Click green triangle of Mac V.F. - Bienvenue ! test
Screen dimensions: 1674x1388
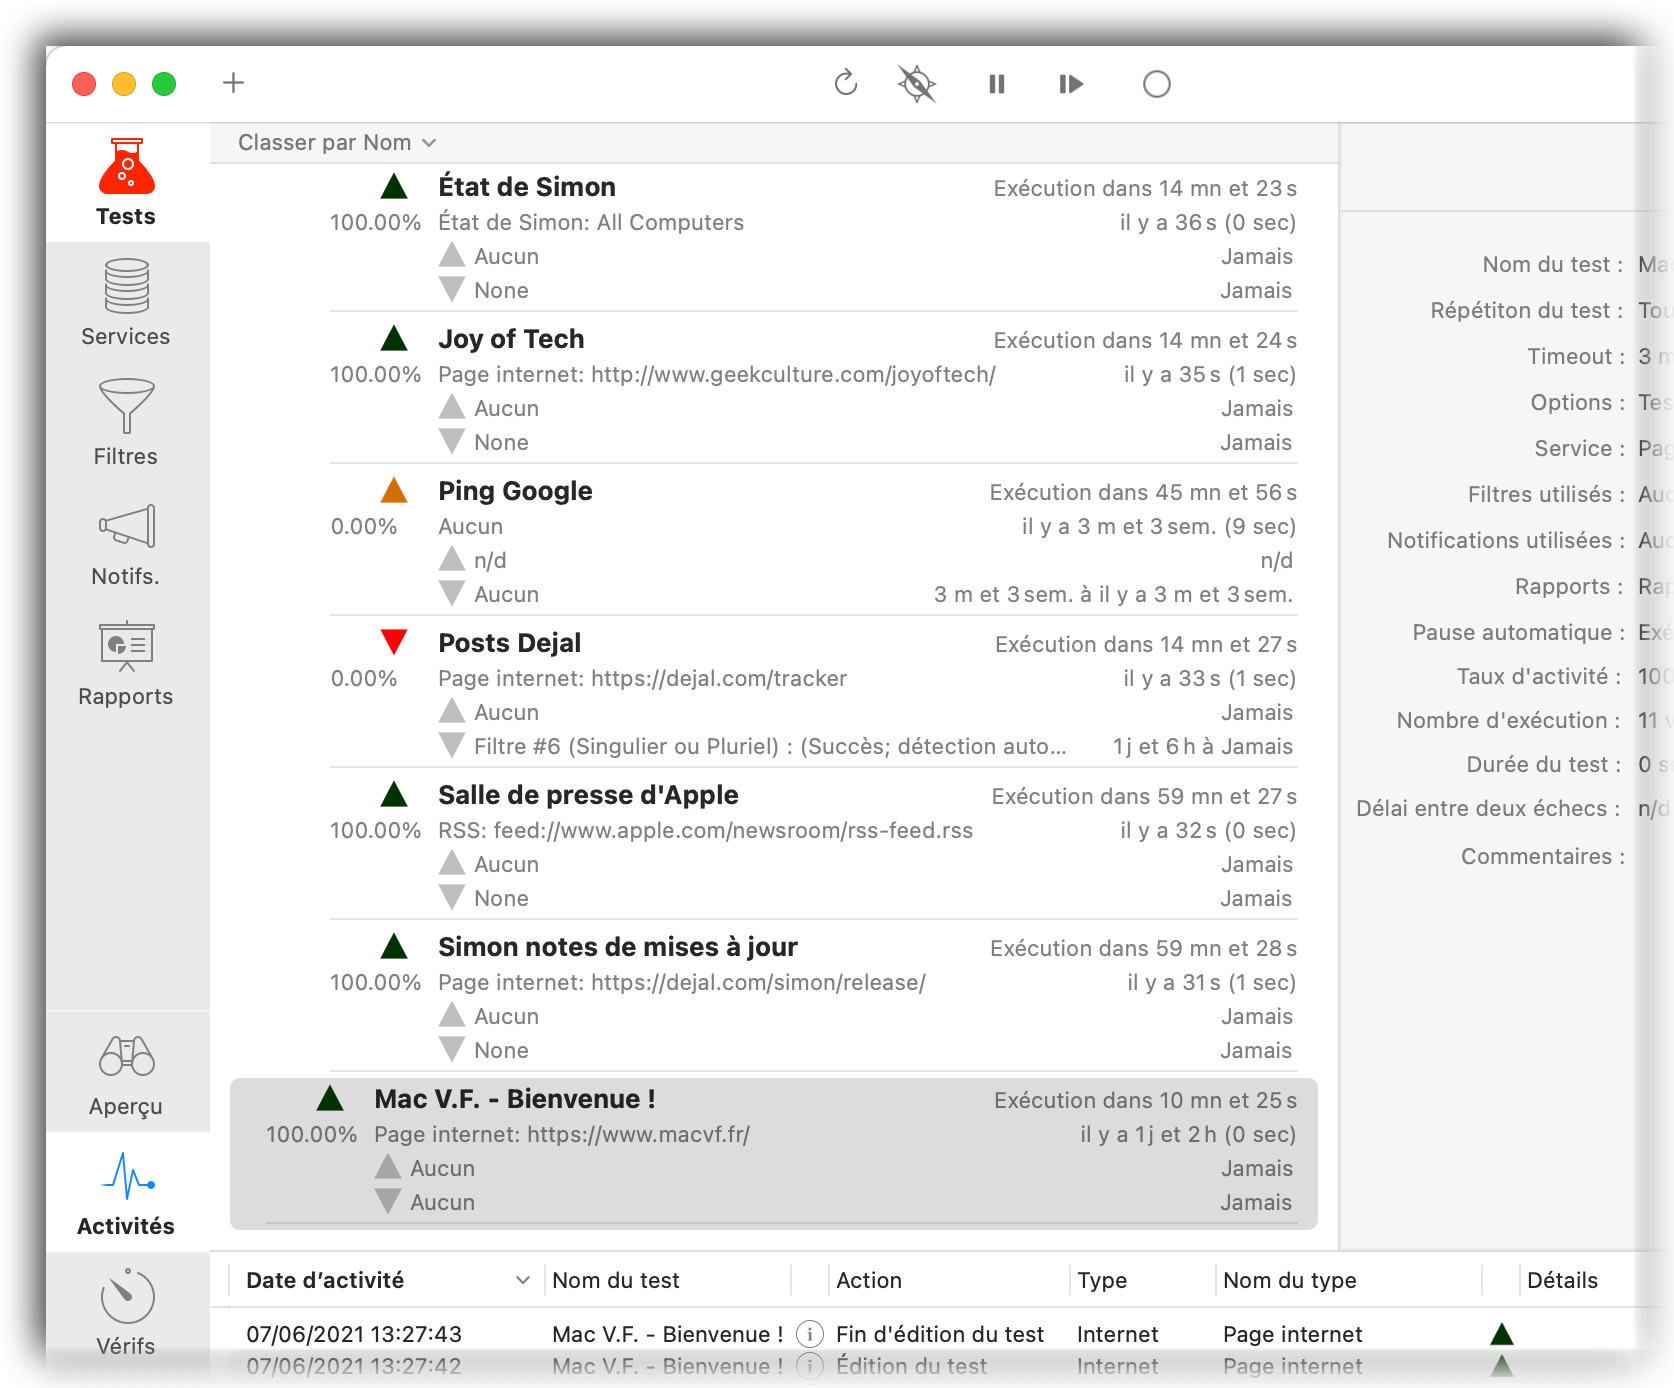(x=331, y=1098)
